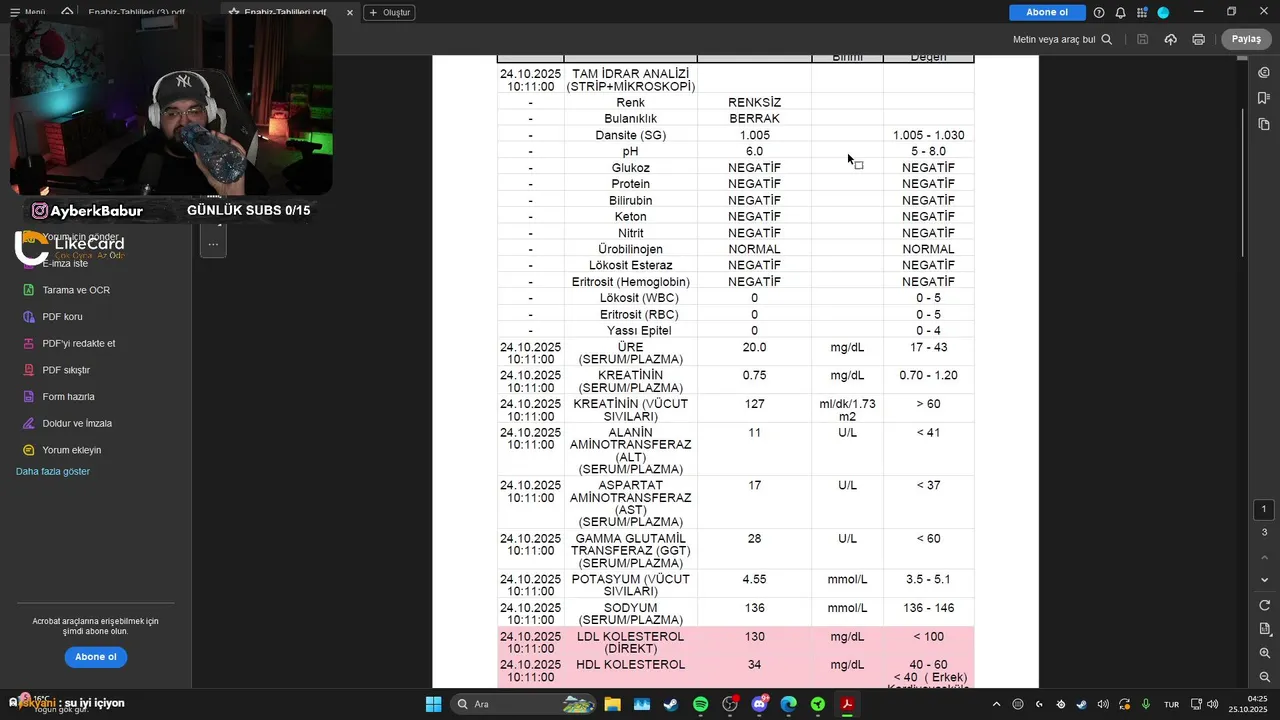Click Metin veya araç bul search

1062,39
